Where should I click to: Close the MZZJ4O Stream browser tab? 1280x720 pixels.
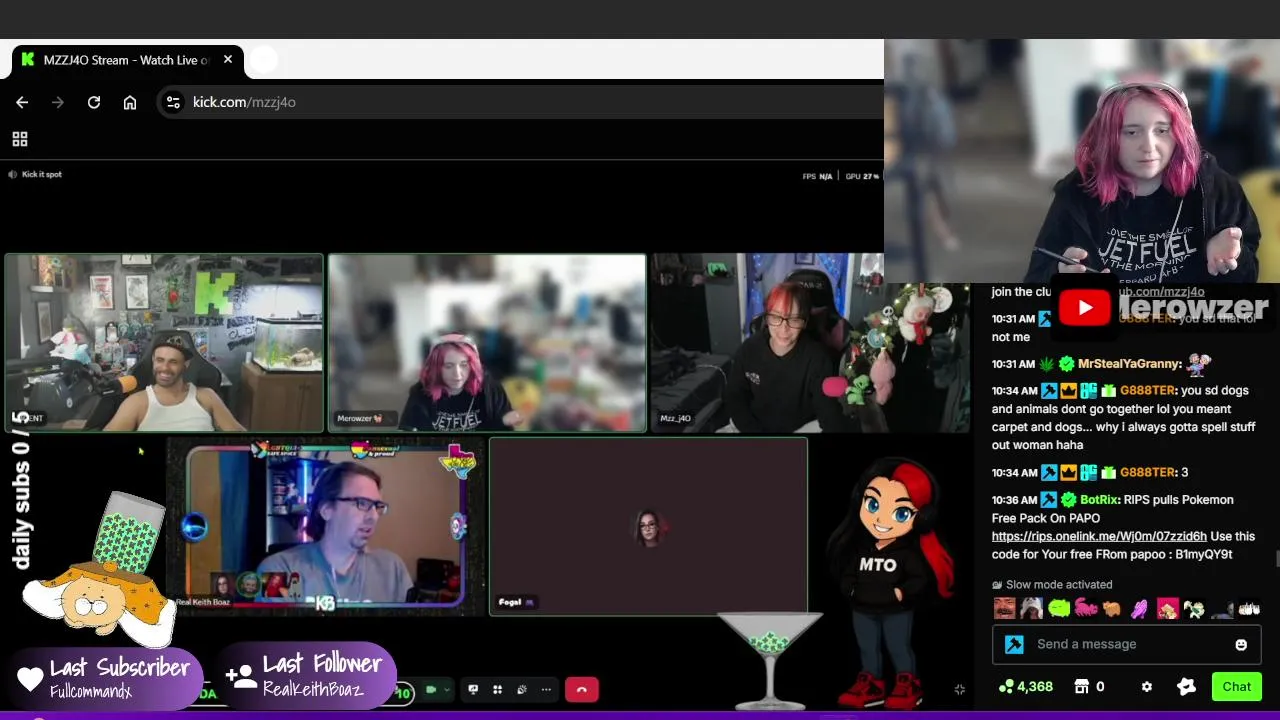[228, 60]
